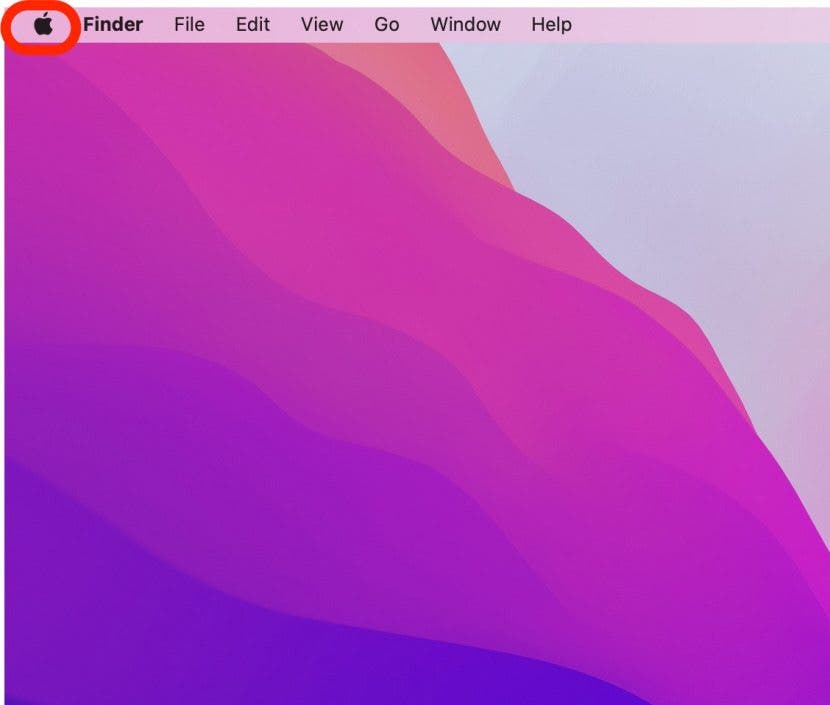
Task: Select View between Edit and Go
Action: pyautogui.click(x=322, y=25)
